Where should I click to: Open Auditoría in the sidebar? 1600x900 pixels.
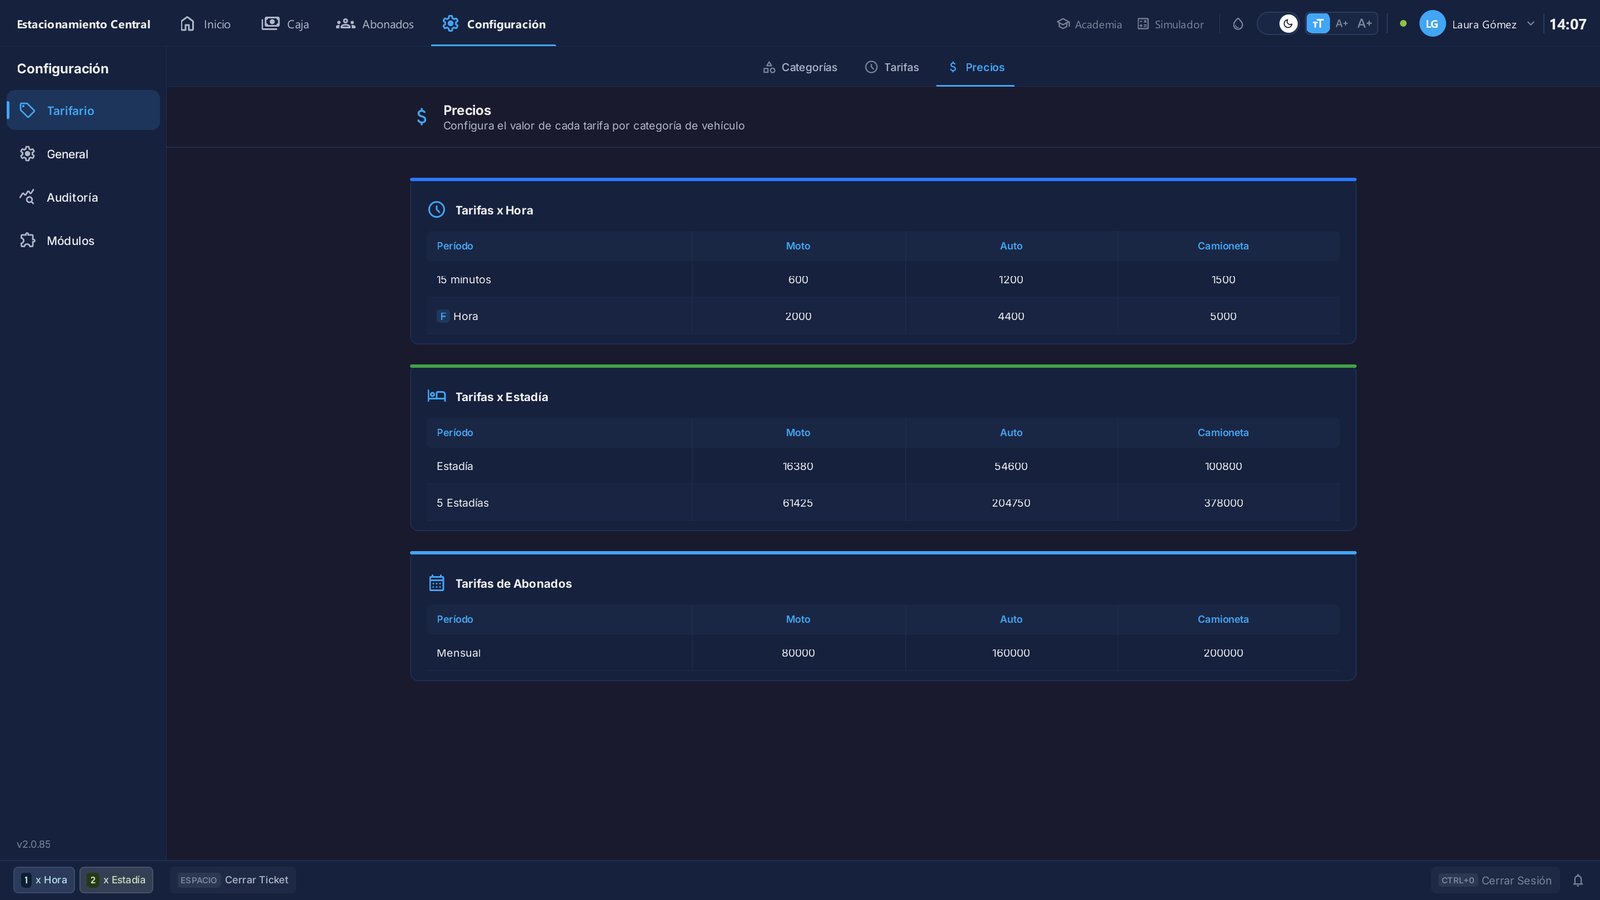(x=83, y=197)
